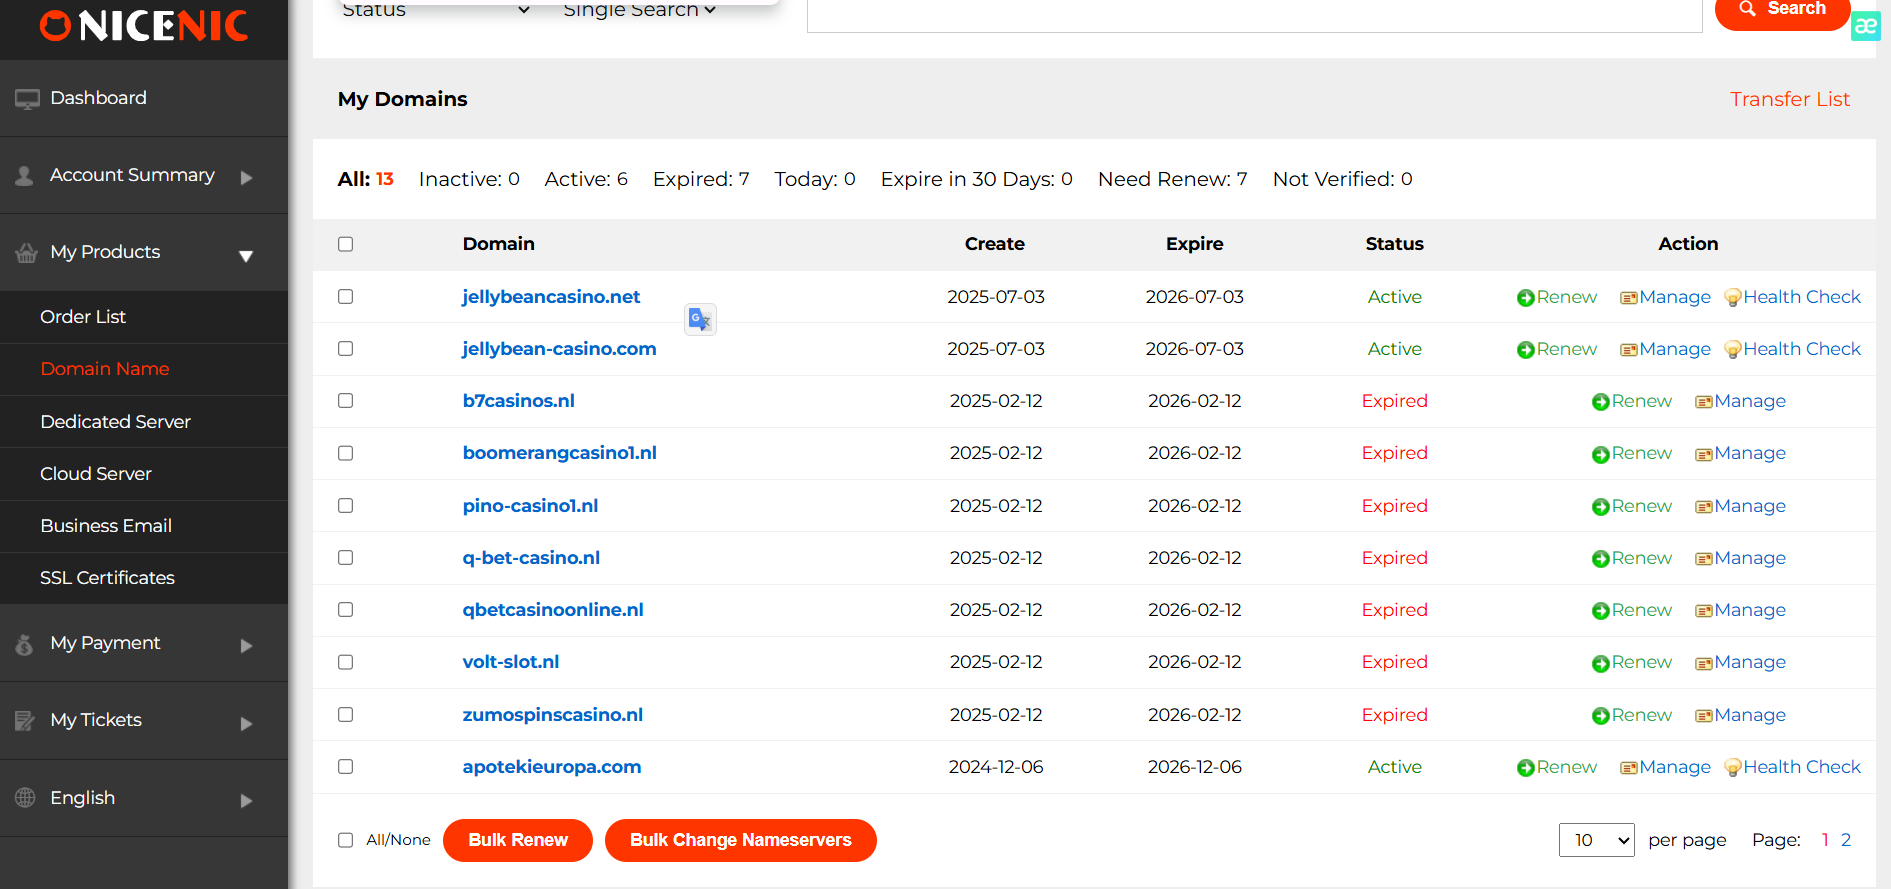1891x889 pixels.
Task: Expand the Account Summary menu arrow
Action: 246,177
